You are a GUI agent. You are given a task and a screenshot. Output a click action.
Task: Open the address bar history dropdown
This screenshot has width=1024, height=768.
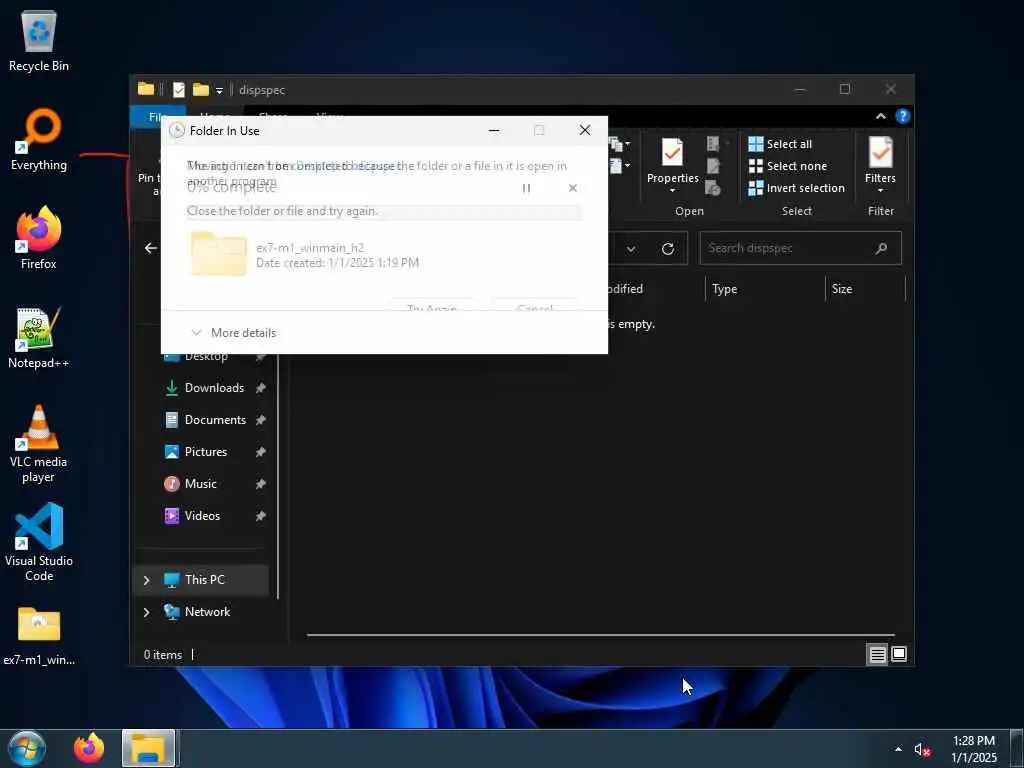(x=631, y=249)
